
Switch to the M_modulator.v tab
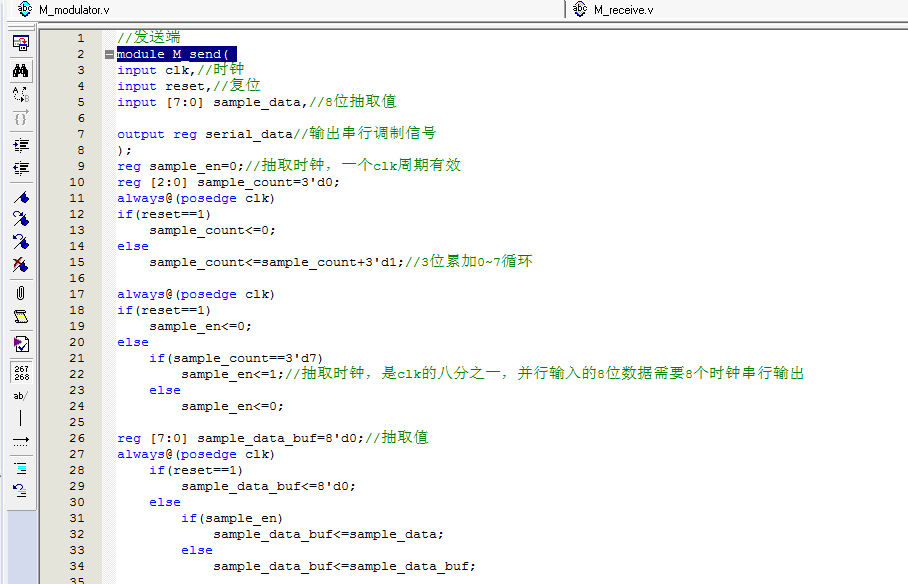pos(74,10)
